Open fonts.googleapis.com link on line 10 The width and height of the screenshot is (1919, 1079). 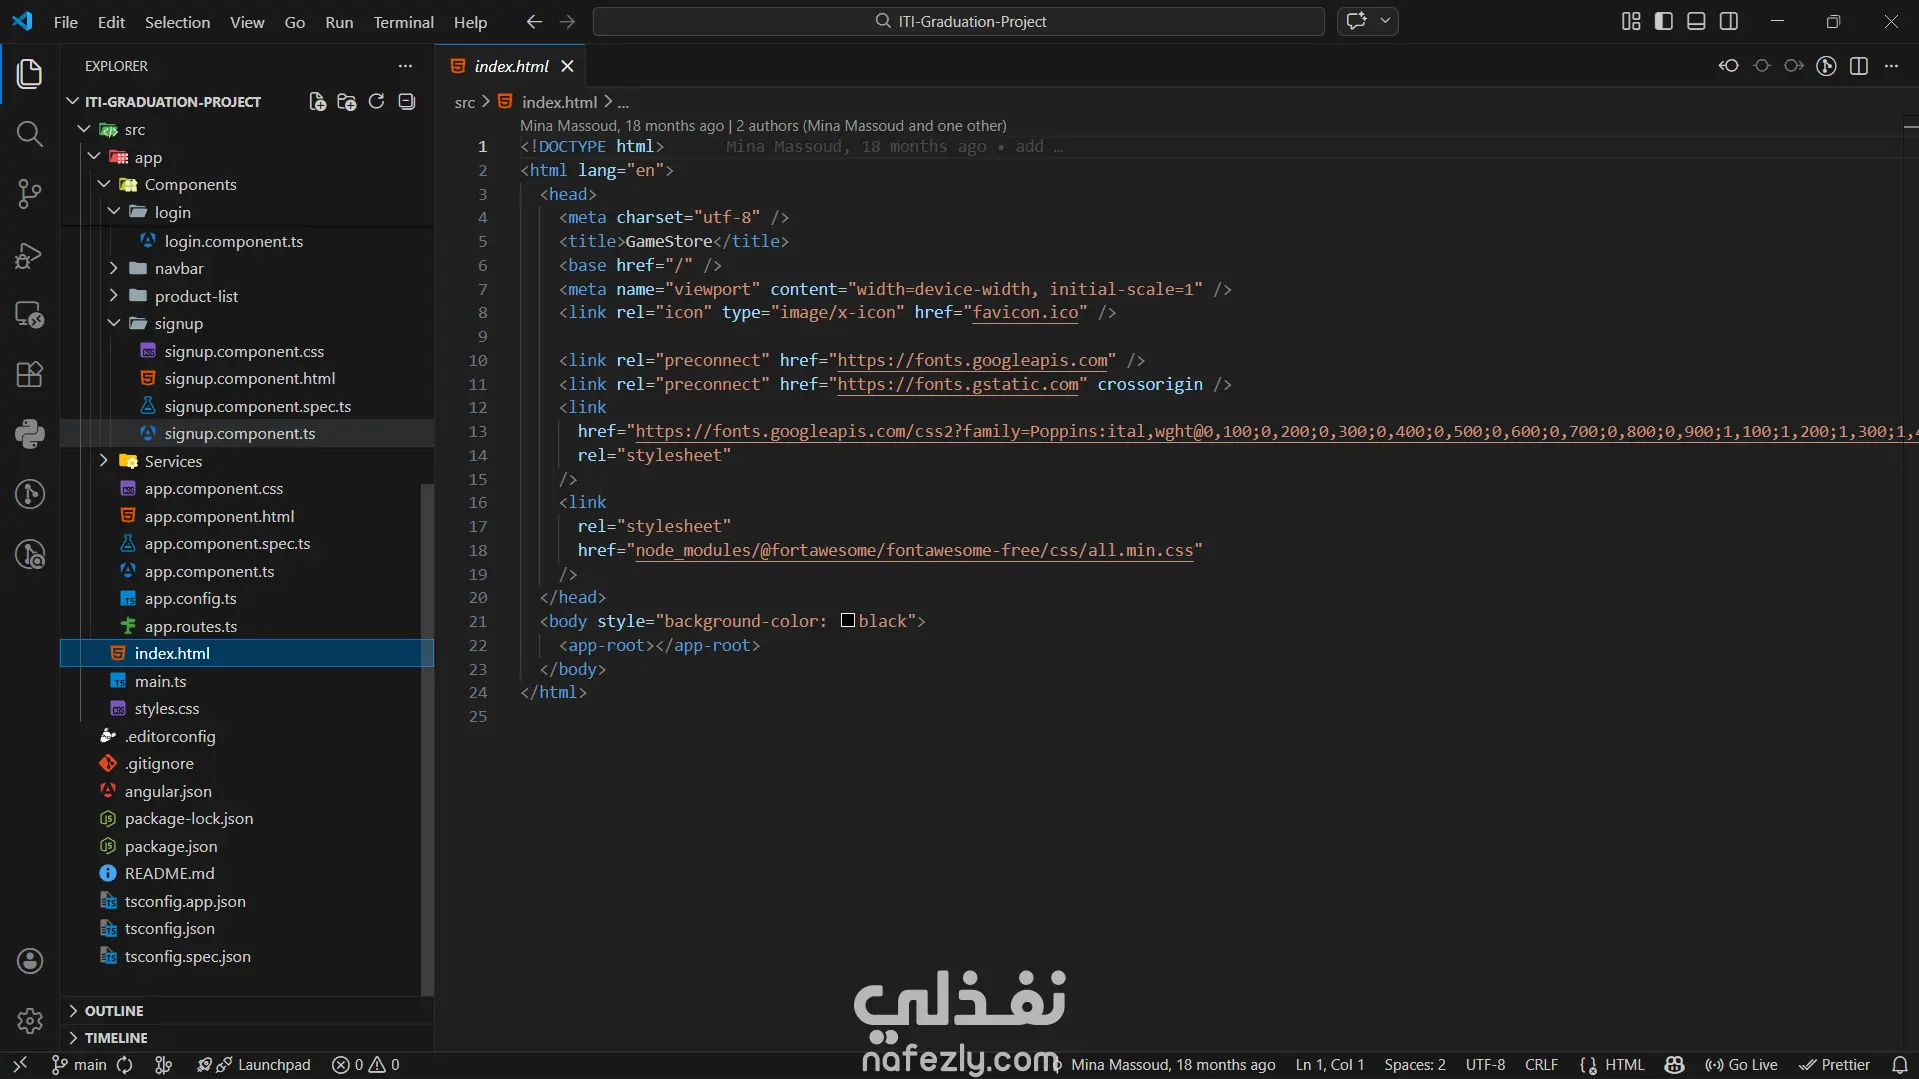click(972, 360)
